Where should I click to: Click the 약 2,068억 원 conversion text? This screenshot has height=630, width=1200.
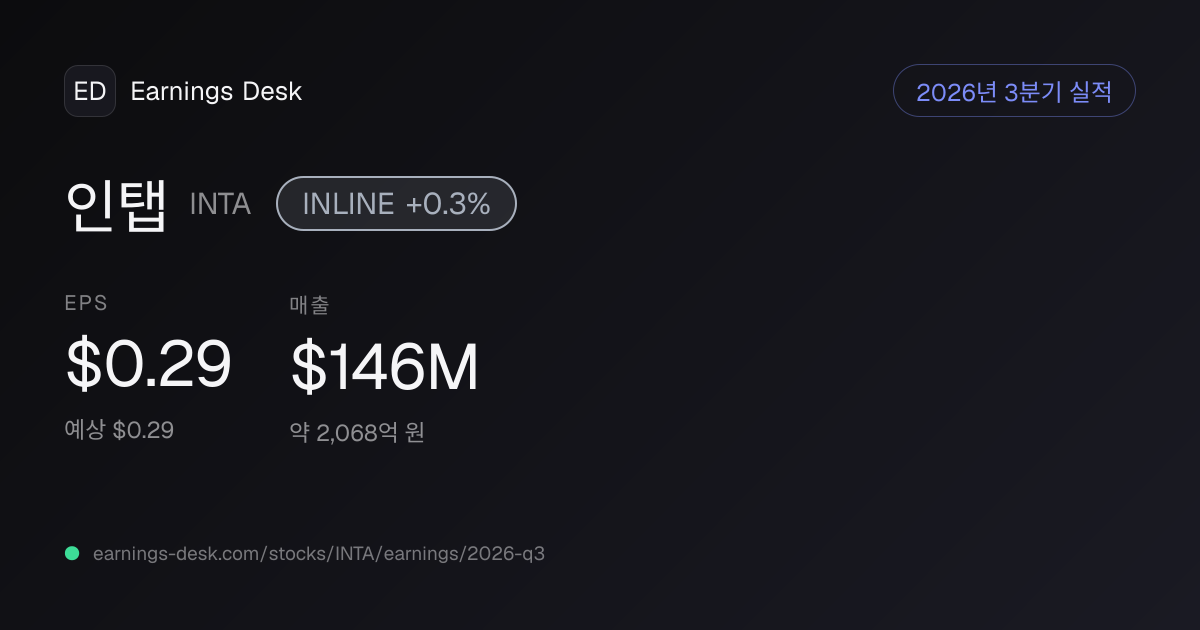(x=357, y=433)
